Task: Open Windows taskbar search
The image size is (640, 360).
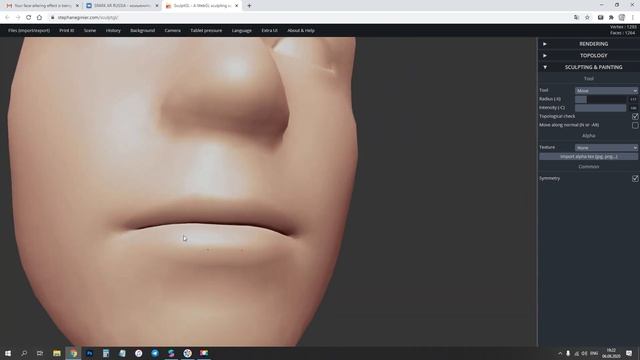Action: pos(24,353)
